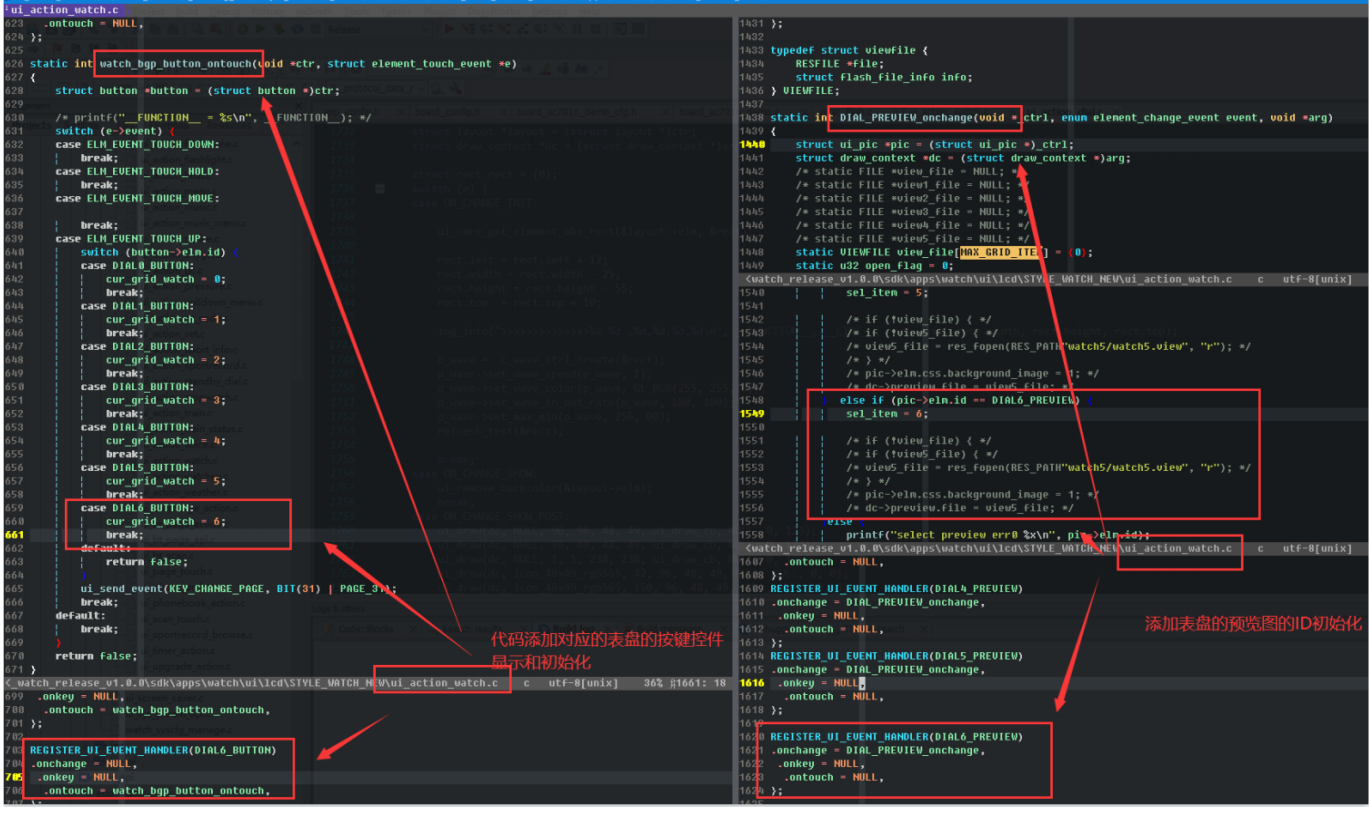1369x813 pixels.
Task: Click the line 'struct button *button = (struct button *)ctr;'
Action: click(197, 91)
